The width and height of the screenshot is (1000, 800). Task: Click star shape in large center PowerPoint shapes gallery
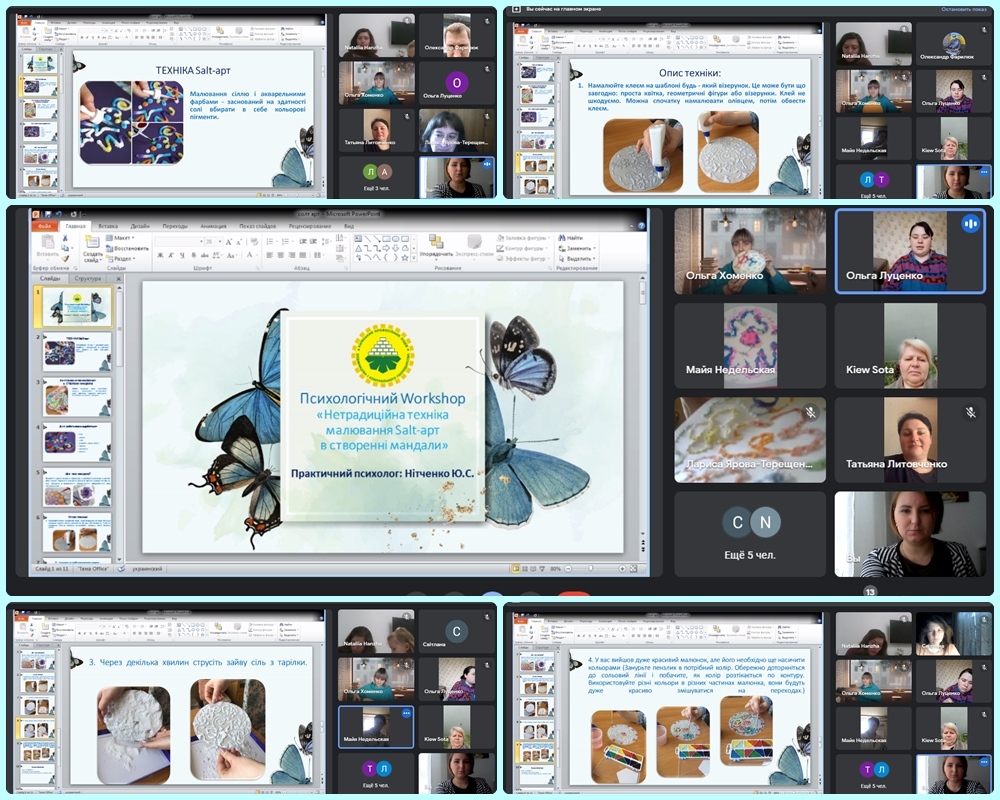404,258
